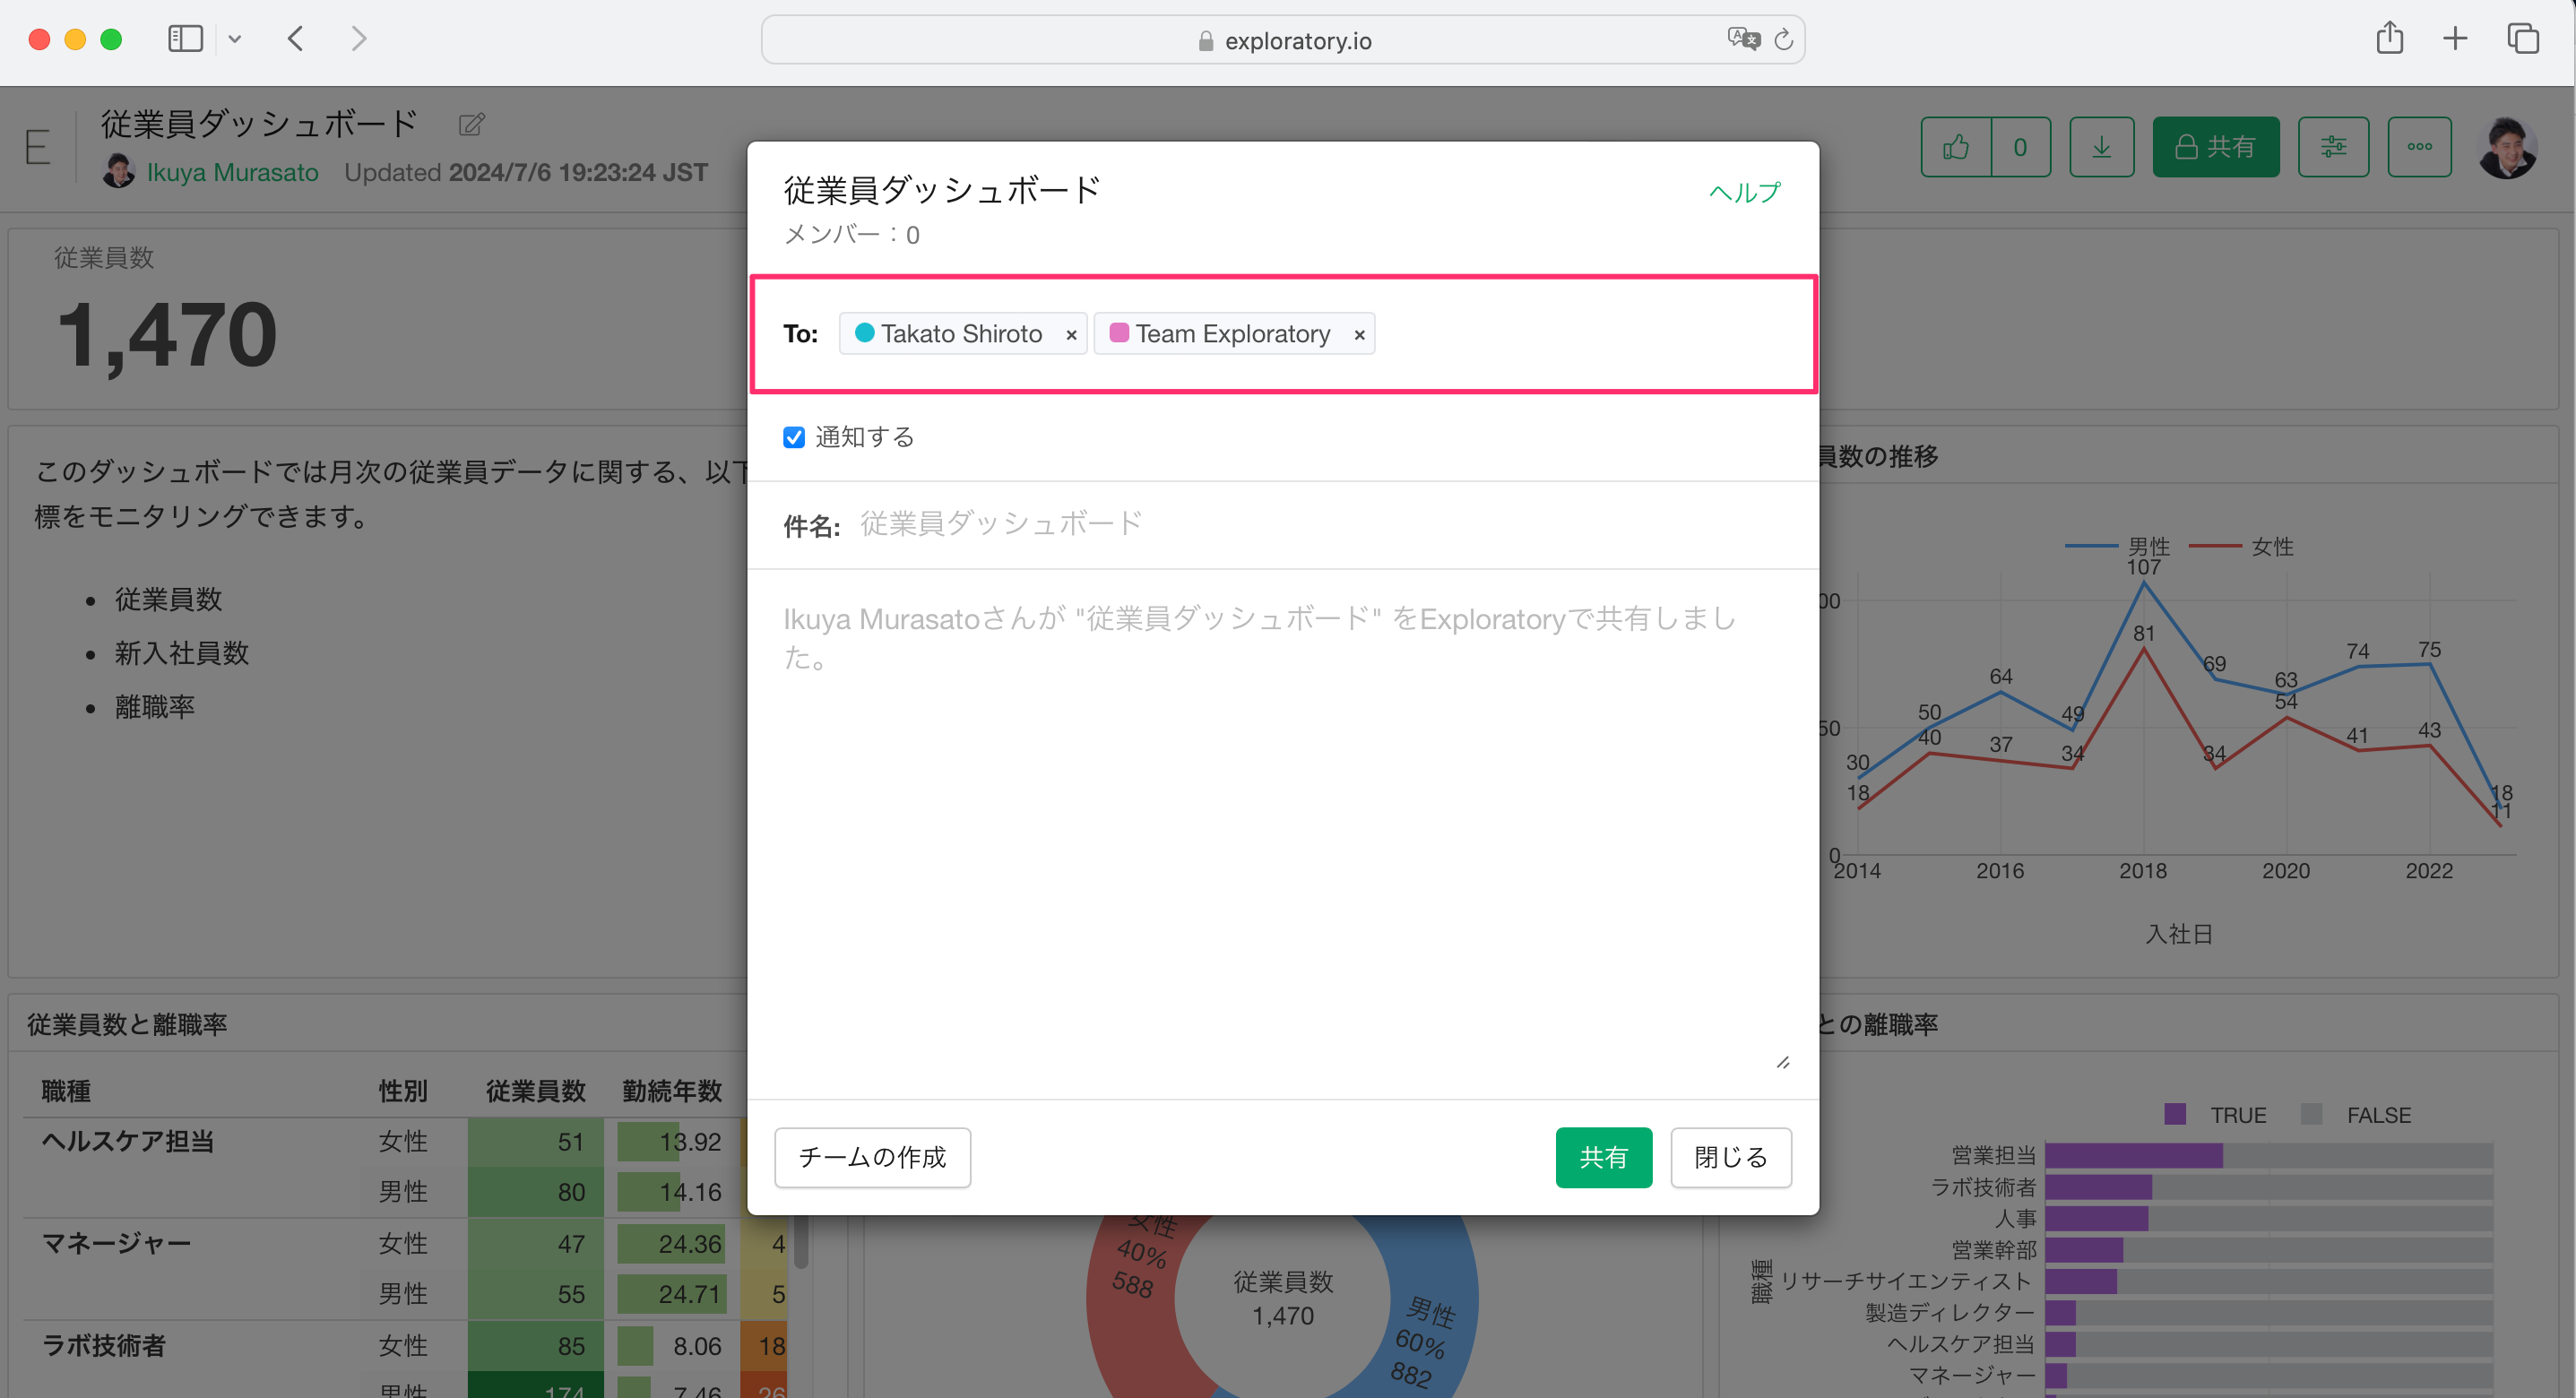Toggle the 通知する checkbox

[794, 437]
